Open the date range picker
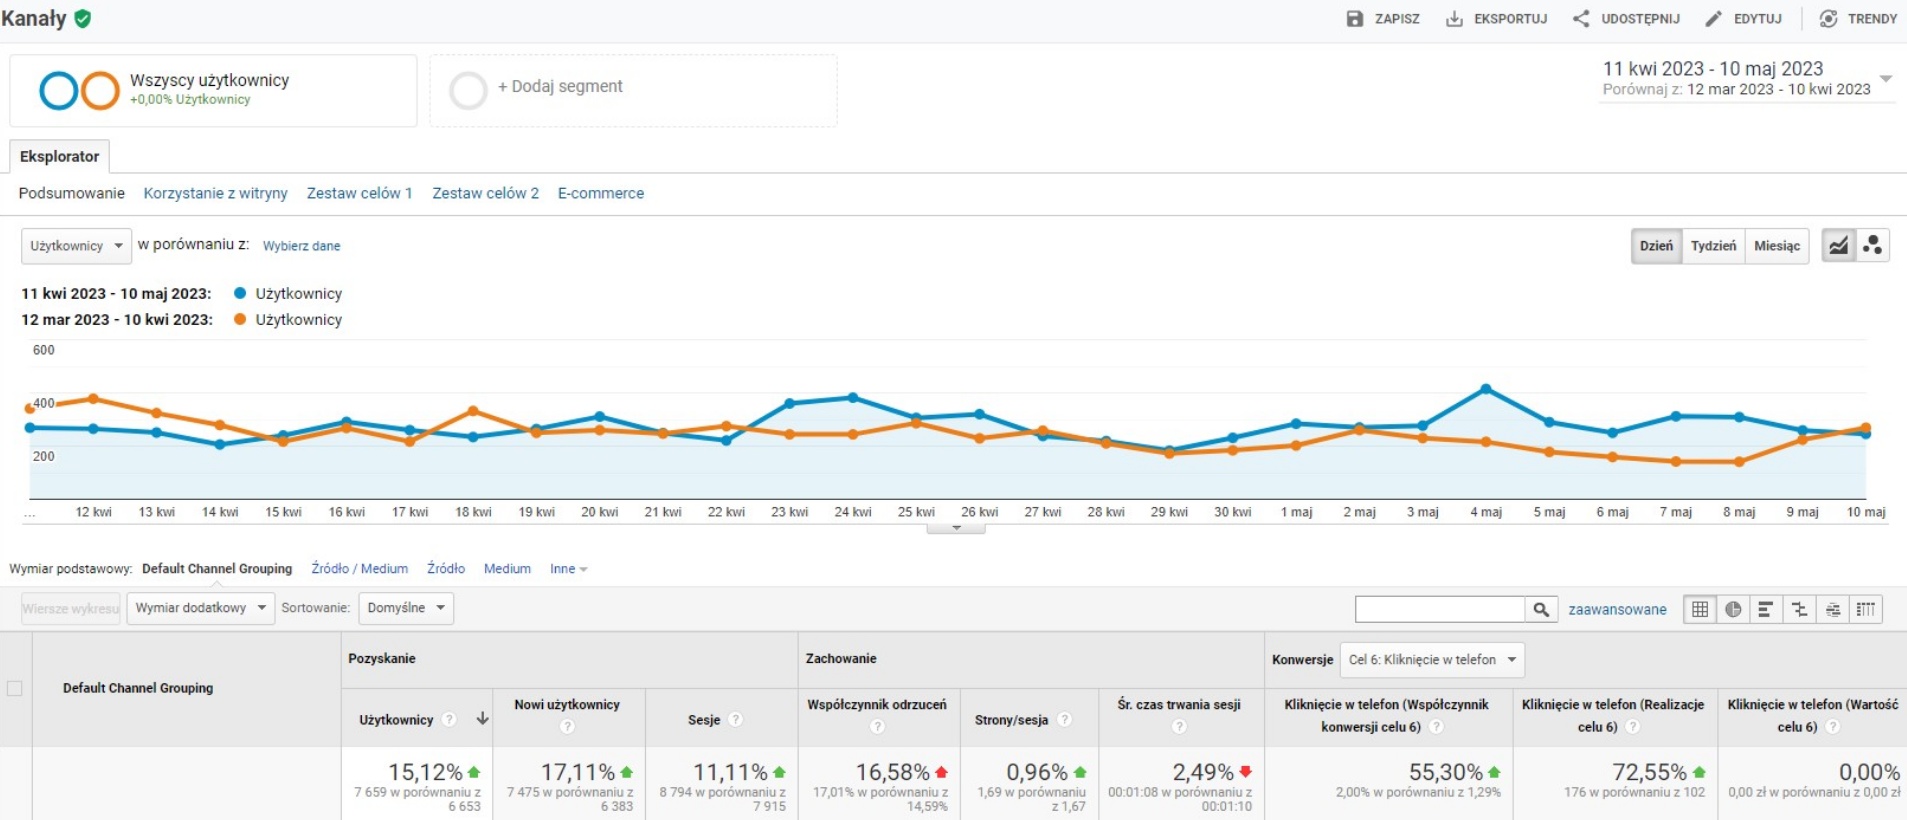1907x820 pixels. (x=1746, y=78)
